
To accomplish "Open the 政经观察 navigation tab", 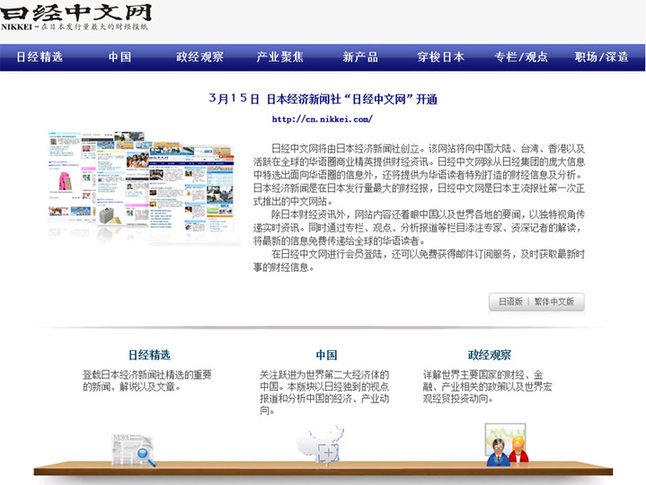I will (x=200, y=57).
